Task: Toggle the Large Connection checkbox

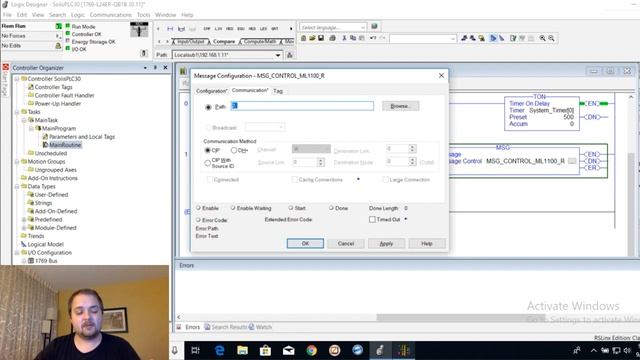Action: [x=386, y=180]
